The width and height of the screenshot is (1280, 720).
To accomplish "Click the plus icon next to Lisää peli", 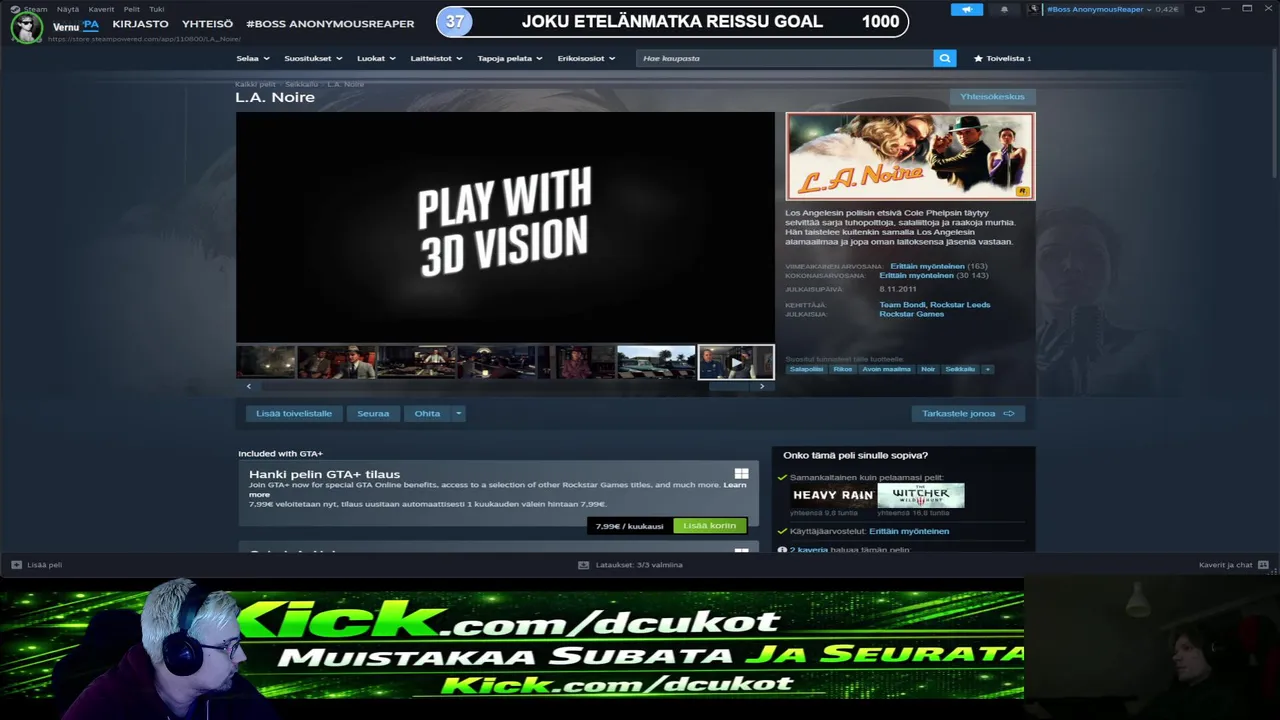I will pos(16,565).
